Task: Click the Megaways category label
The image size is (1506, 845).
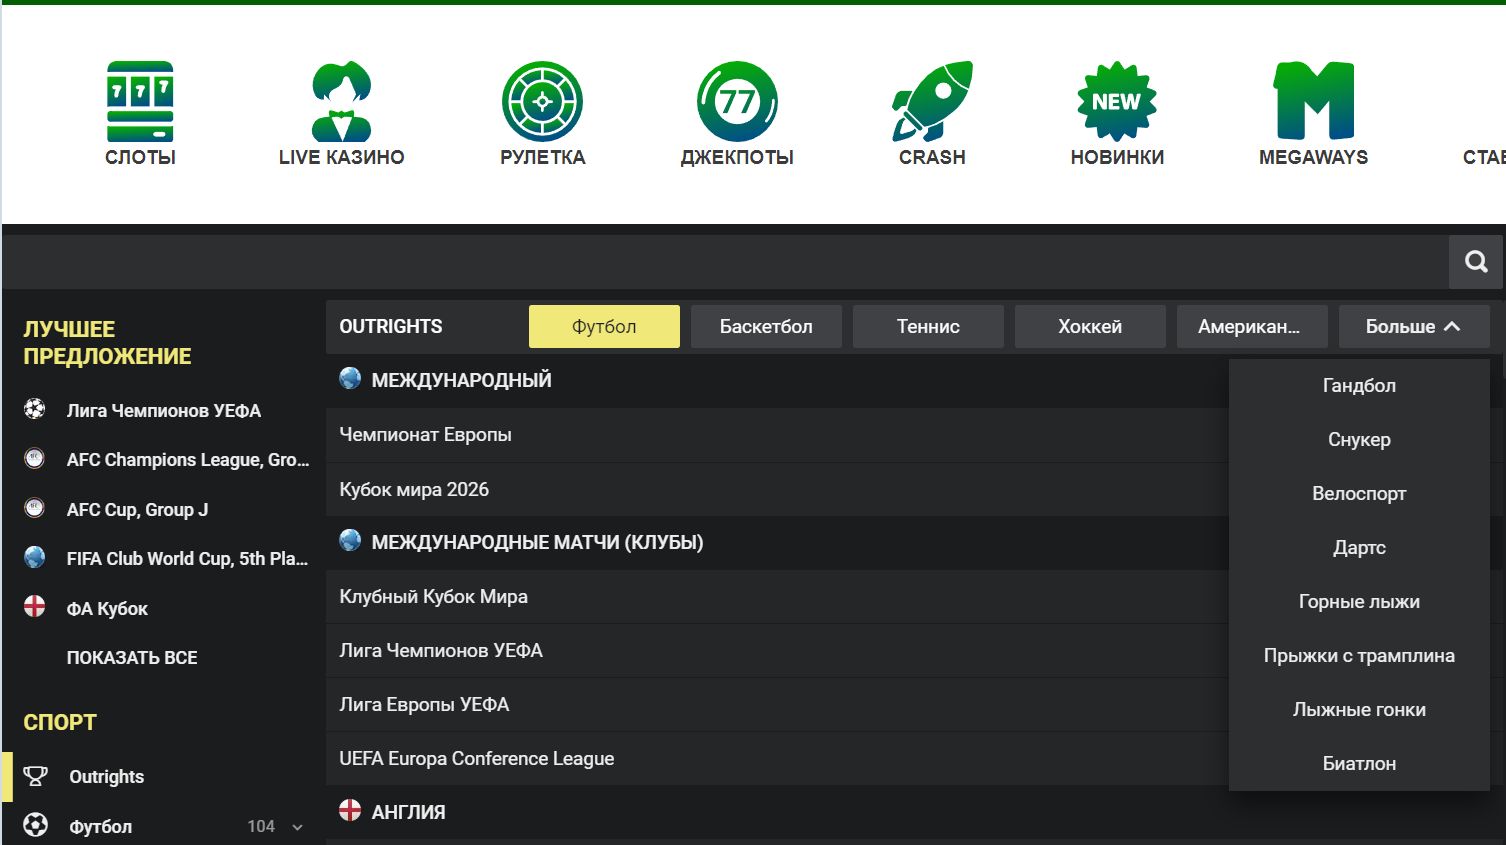Action: (x=1313, y=157)
